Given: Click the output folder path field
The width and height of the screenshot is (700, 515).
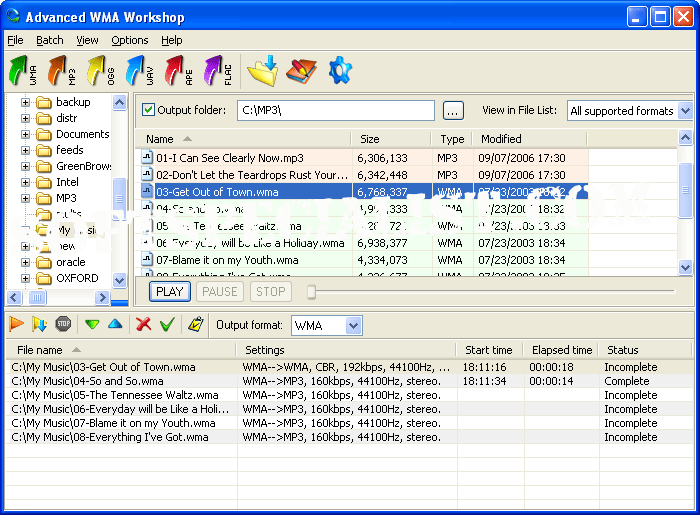Looking at the screenshot, I should click(335, 111).
